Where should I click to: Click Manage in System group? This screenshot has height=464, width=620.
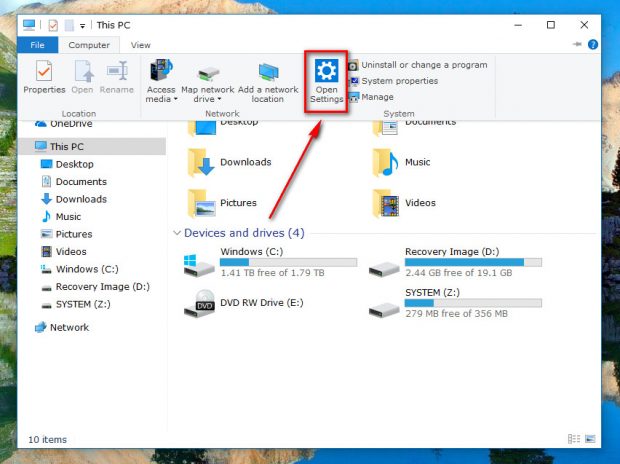pyautogui.click(x=371, y=97)
